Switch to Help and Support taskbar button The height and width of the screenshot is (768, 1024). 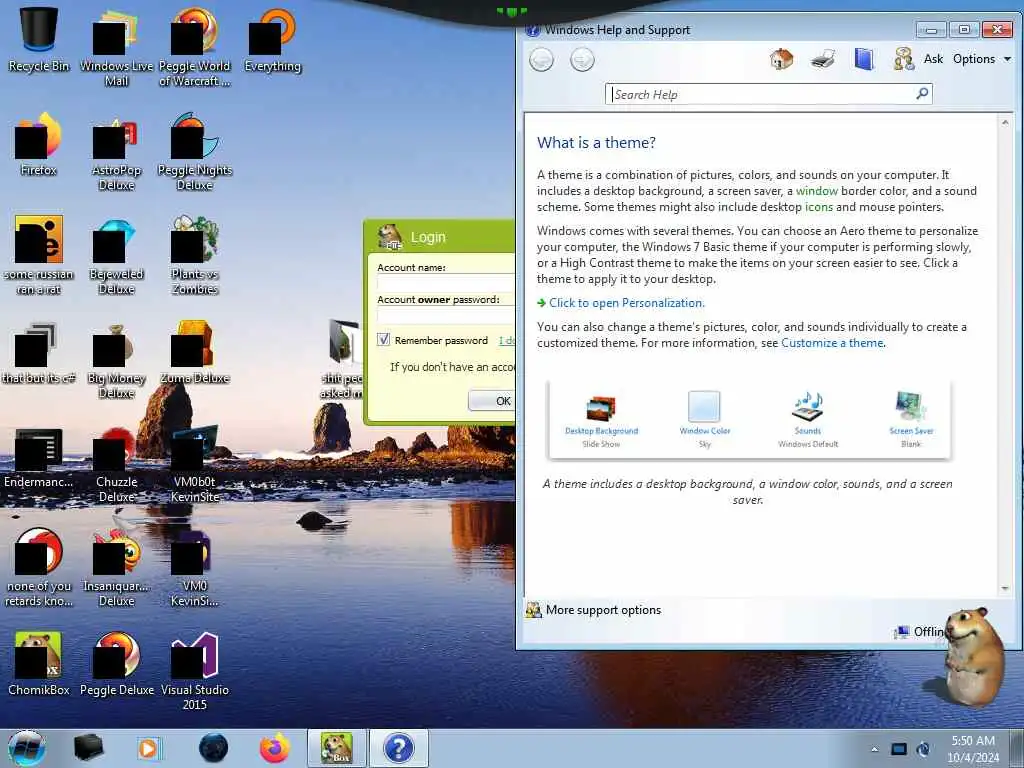398,748
